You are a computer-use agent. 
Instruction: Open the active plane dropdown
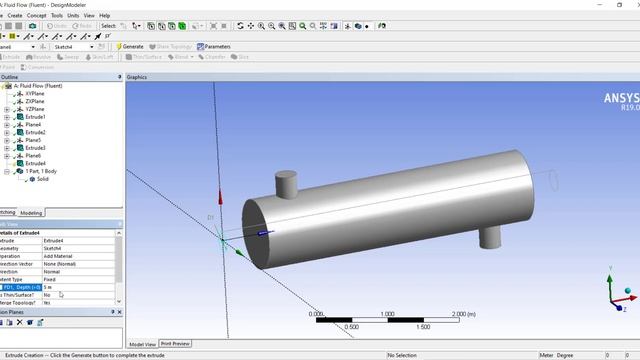pos(33,47)
